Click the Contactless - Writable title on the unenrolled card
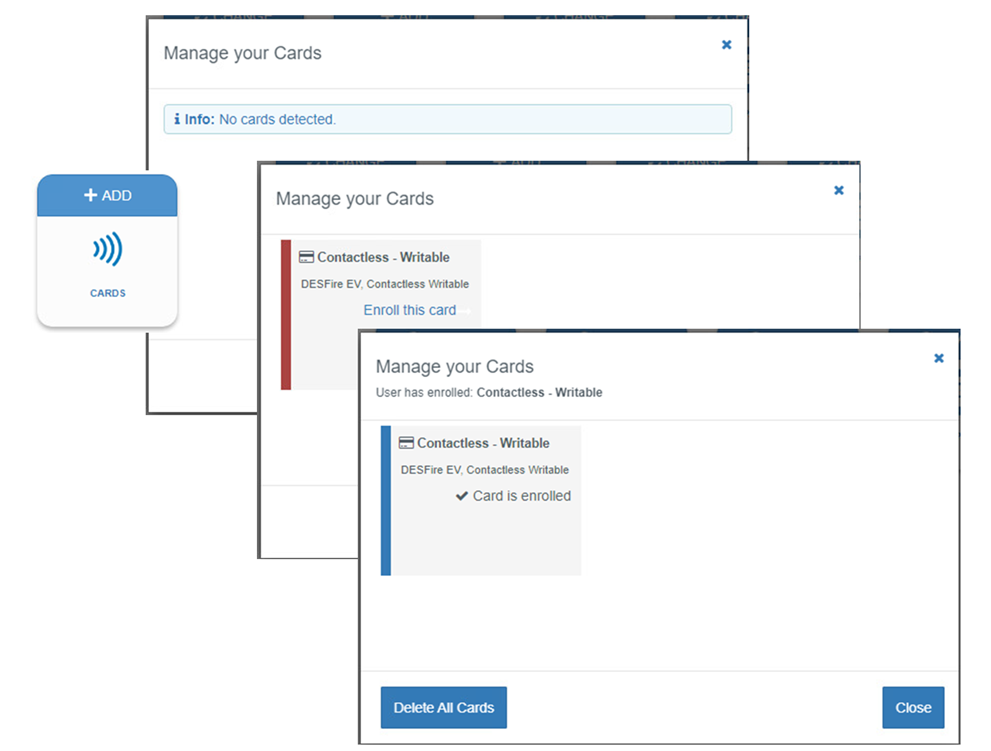The width and height of the screenshot is (991, 751). click(383, 258)
